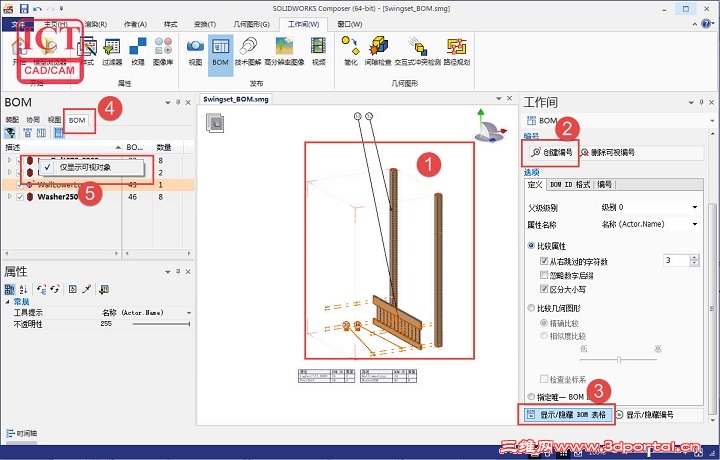This screenshot has height=460, width=720.
Task: Open the 路径规划 (Path Planning) tool
Action: (x=457, y=51)
